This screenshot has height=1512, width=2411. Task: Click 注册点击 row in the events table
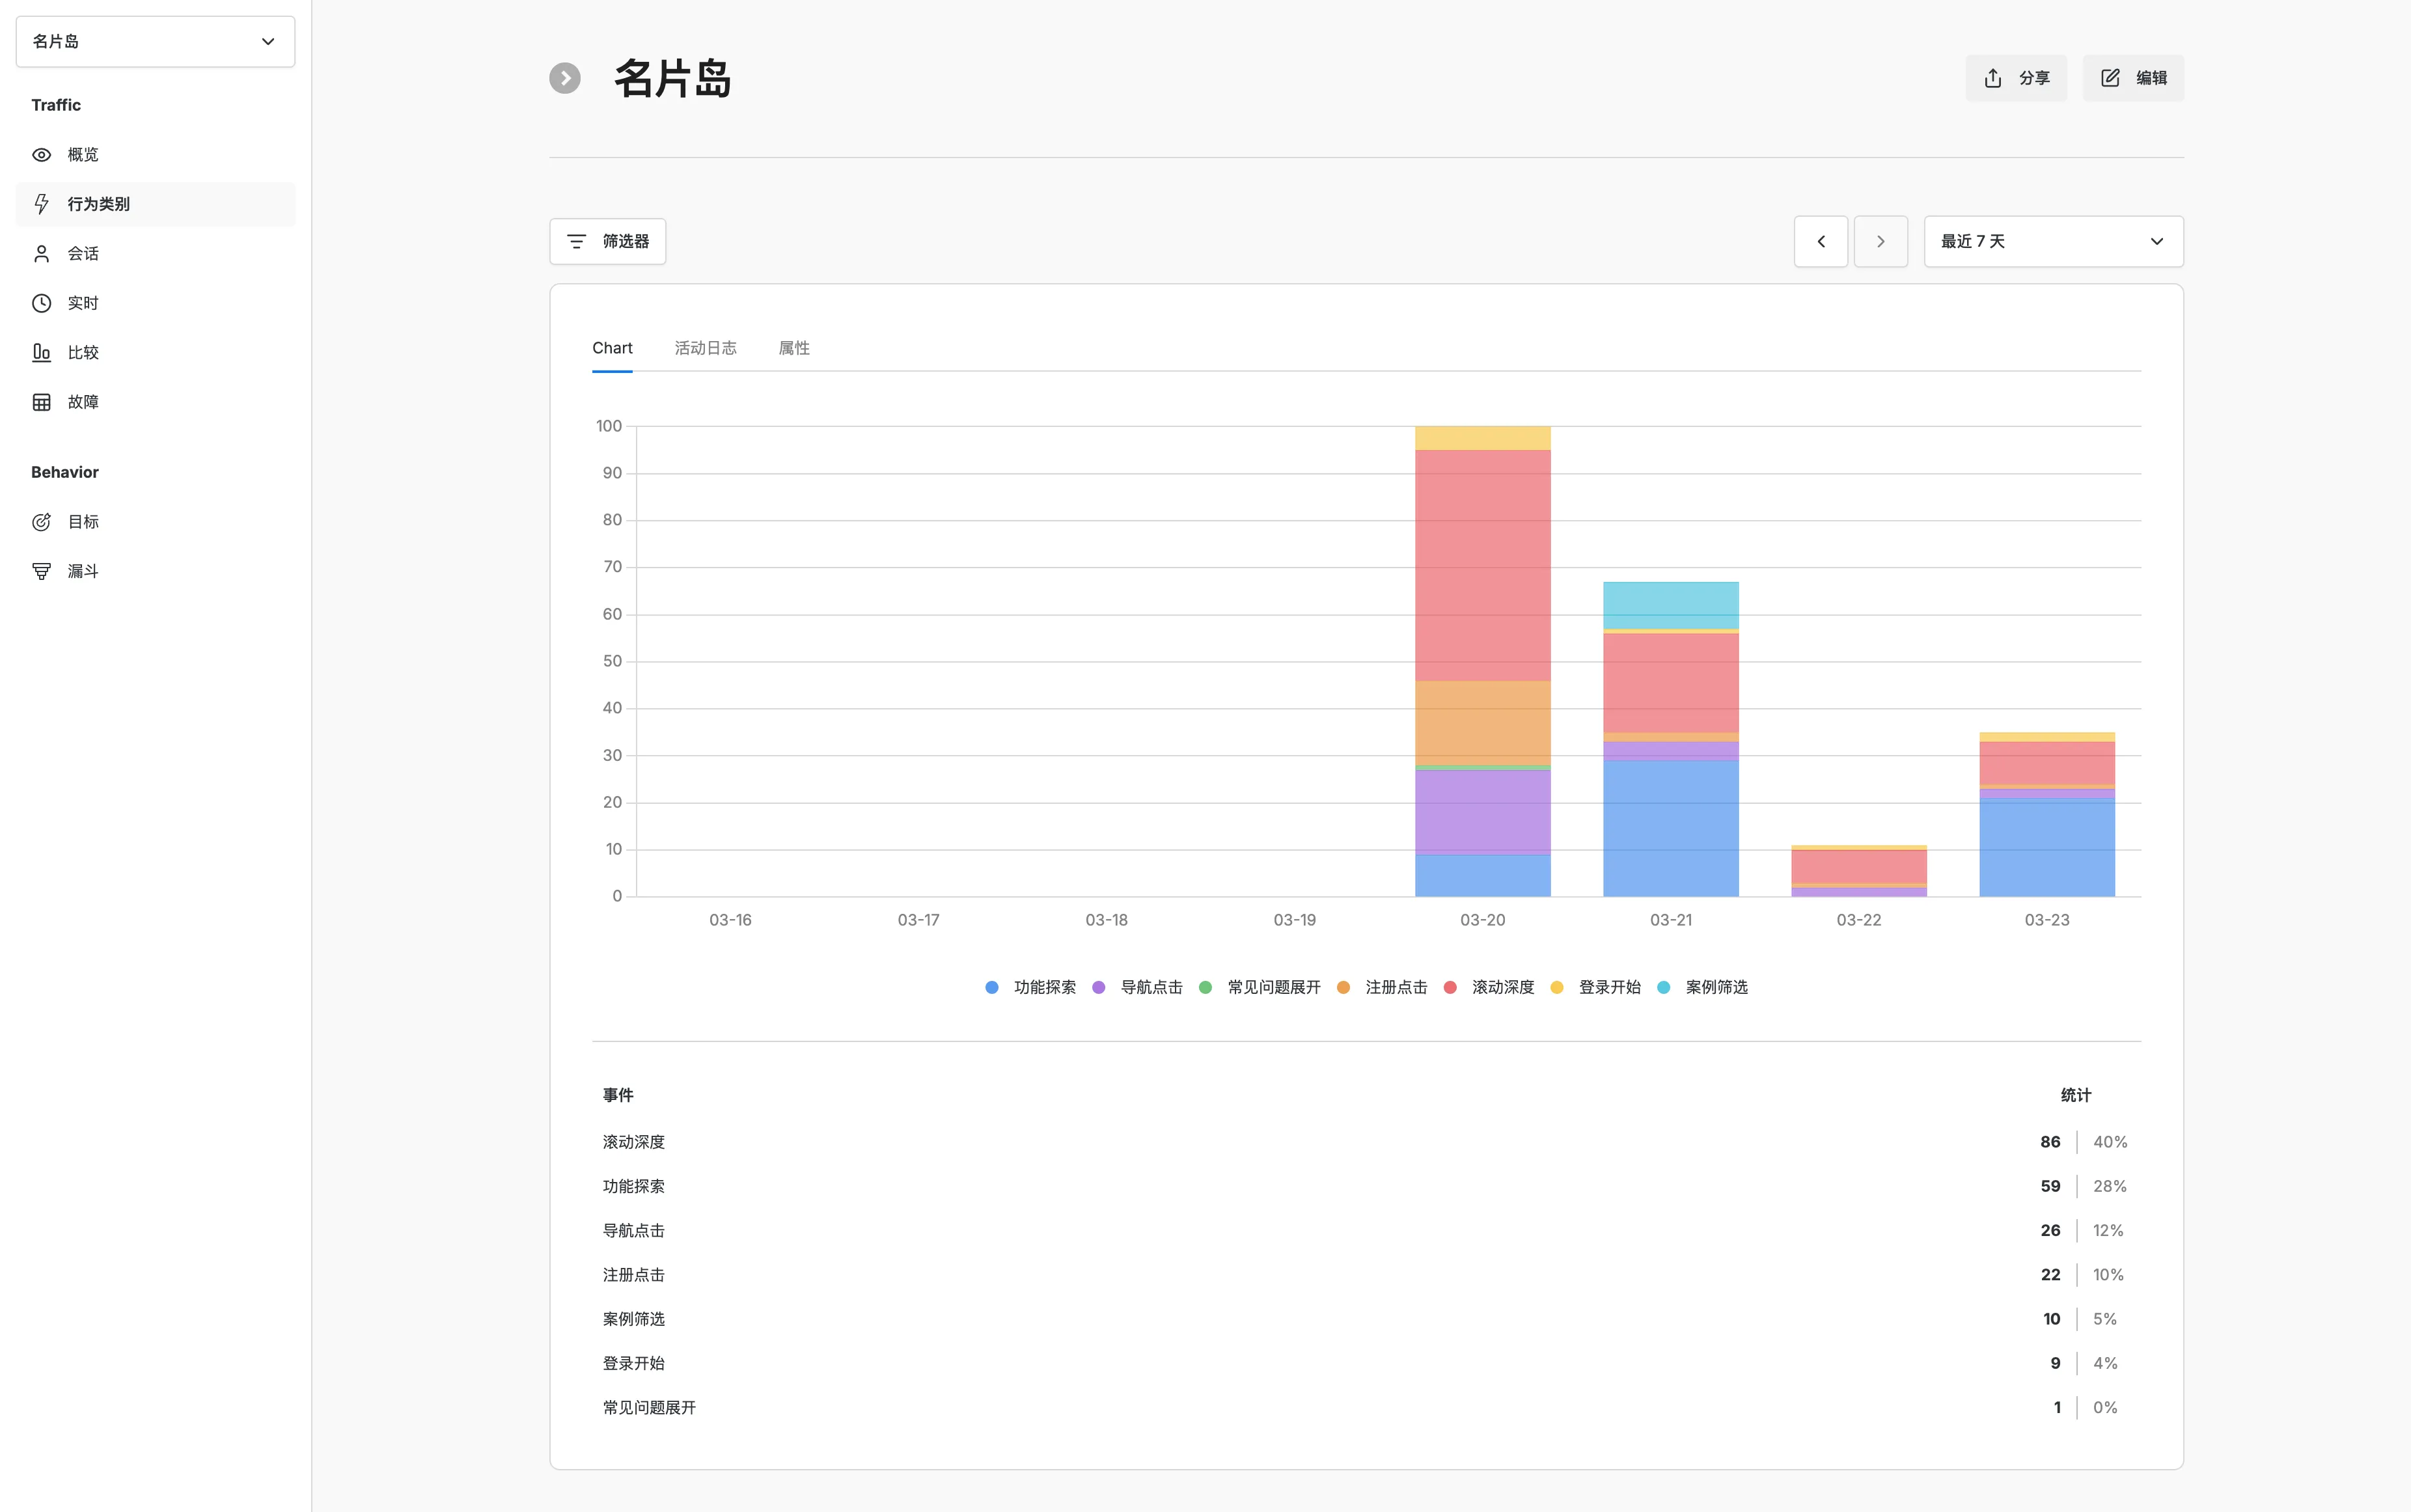point(1366,1275)
